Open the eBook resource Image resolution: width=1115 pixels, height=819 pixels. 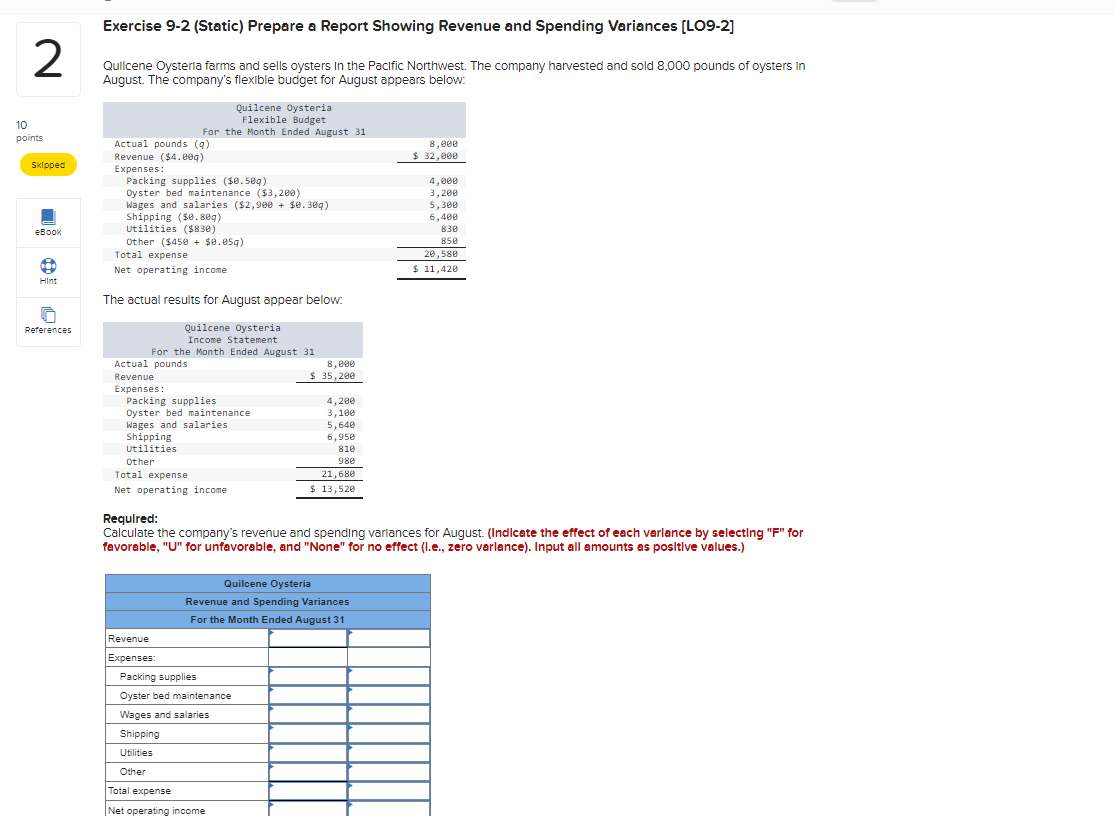[x=47, y=222]
